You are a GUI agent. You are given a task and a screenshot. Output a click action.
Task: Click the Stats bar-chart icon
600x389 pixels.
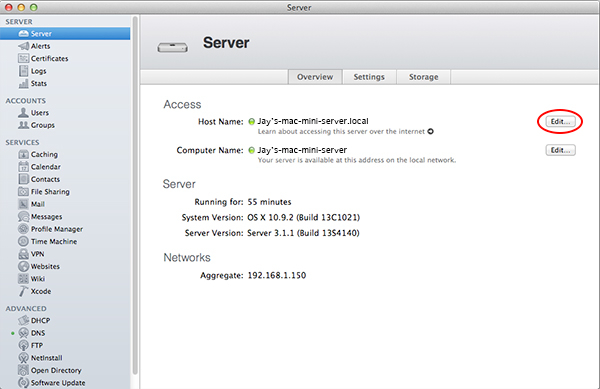coord(23,83)
